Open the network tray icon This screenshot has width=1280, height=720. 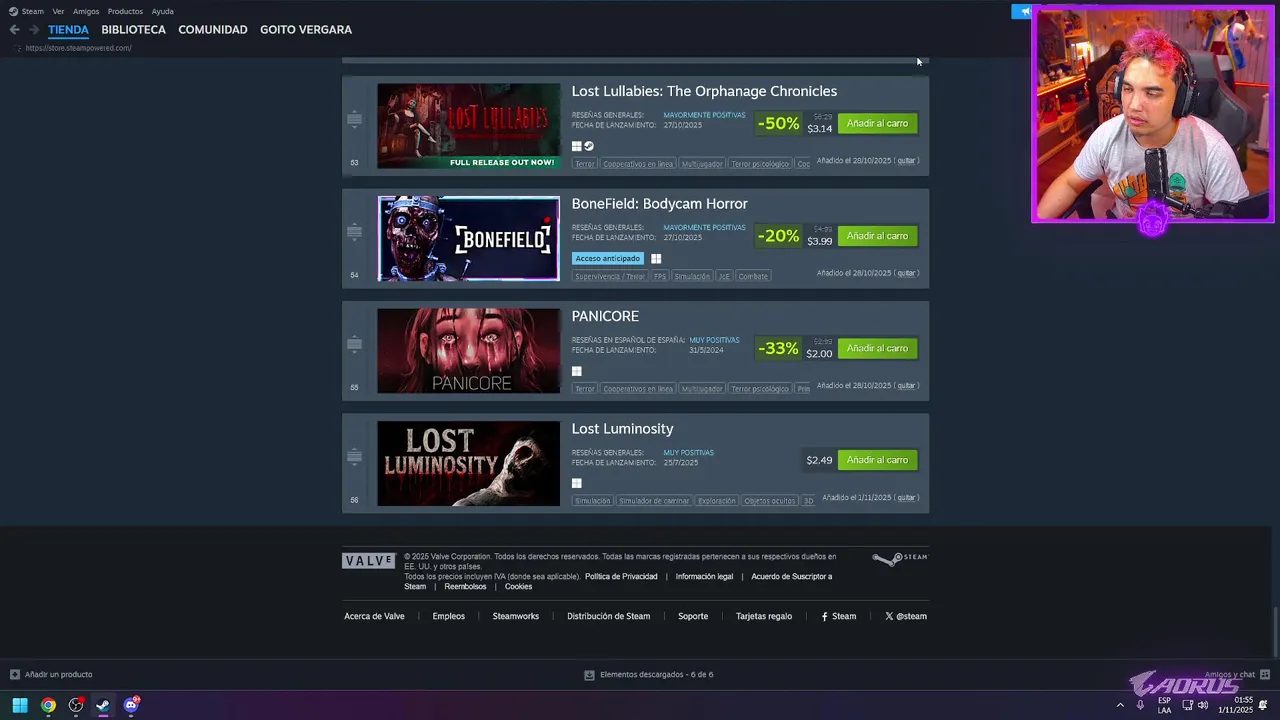1187,705
